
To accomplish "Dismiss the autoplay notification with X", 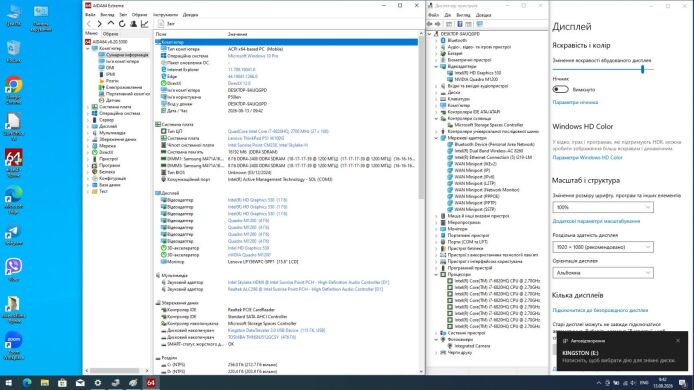I will coord(678,340).
